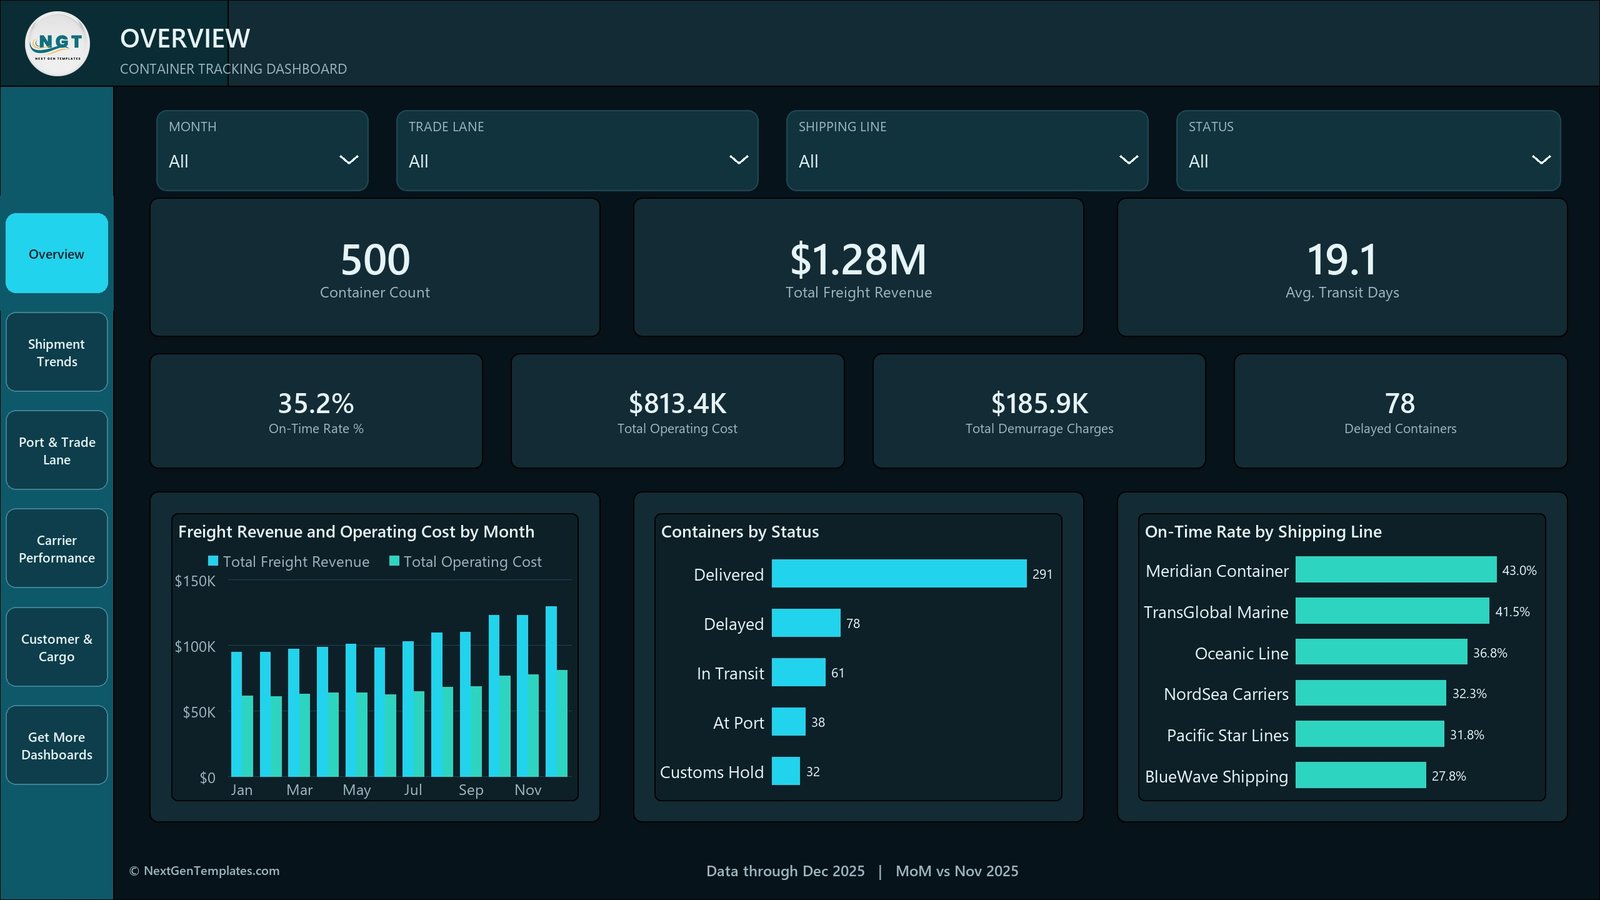Go to the Shipment Trends page
This screenshot has width=1600, height=900.
[x=57, y=352]
